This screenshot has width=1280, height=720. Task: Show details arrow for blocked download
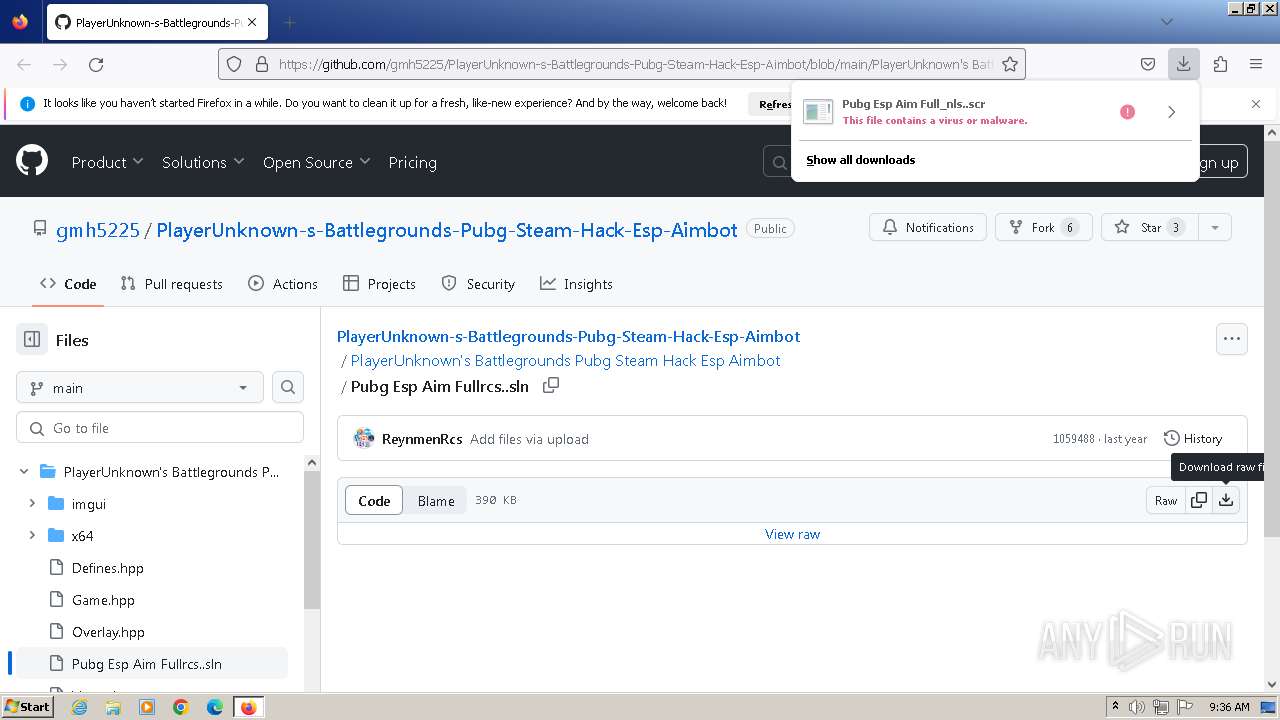click(1172, 112)
